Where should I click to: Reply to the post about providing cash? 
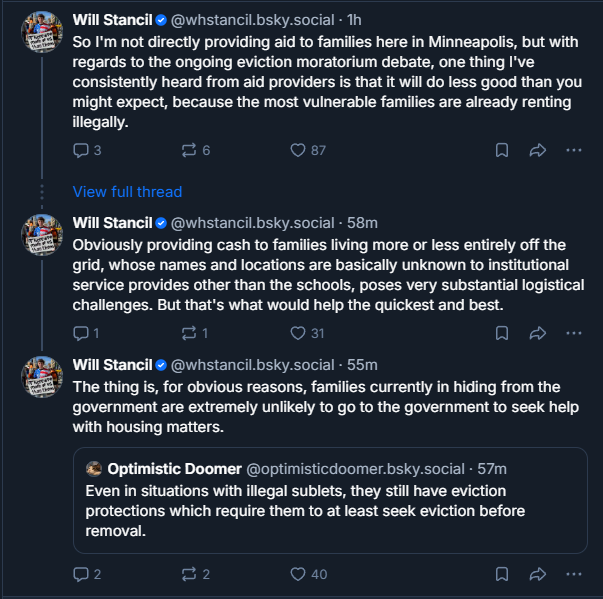point(86,333)
